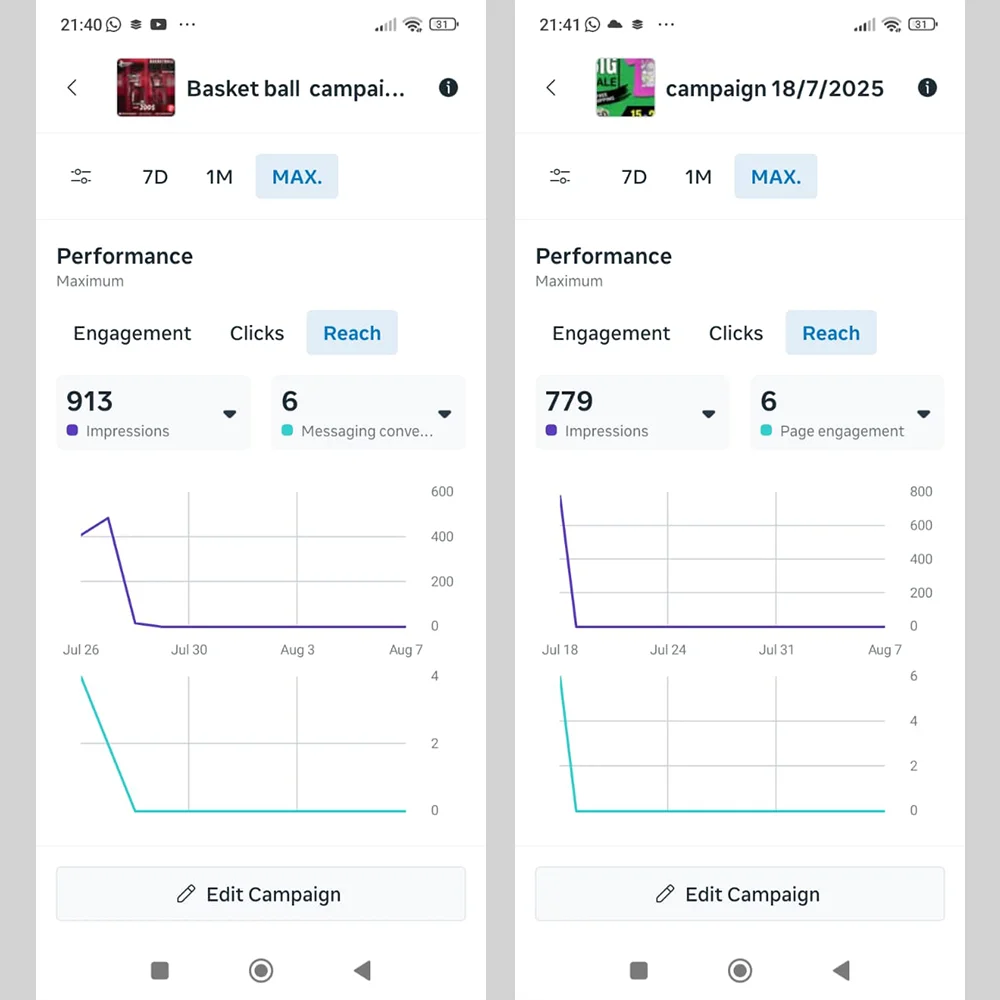
Task: Open filter settings icon in campaign 18/7/2025
Action: click(x=560, y=177)
